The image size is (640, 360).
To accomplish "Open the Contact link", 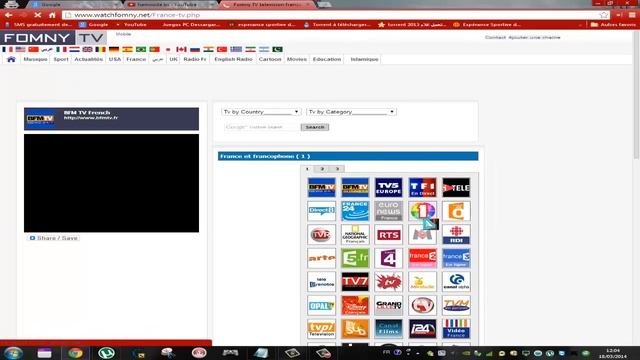I will click(x=496, y=37).
